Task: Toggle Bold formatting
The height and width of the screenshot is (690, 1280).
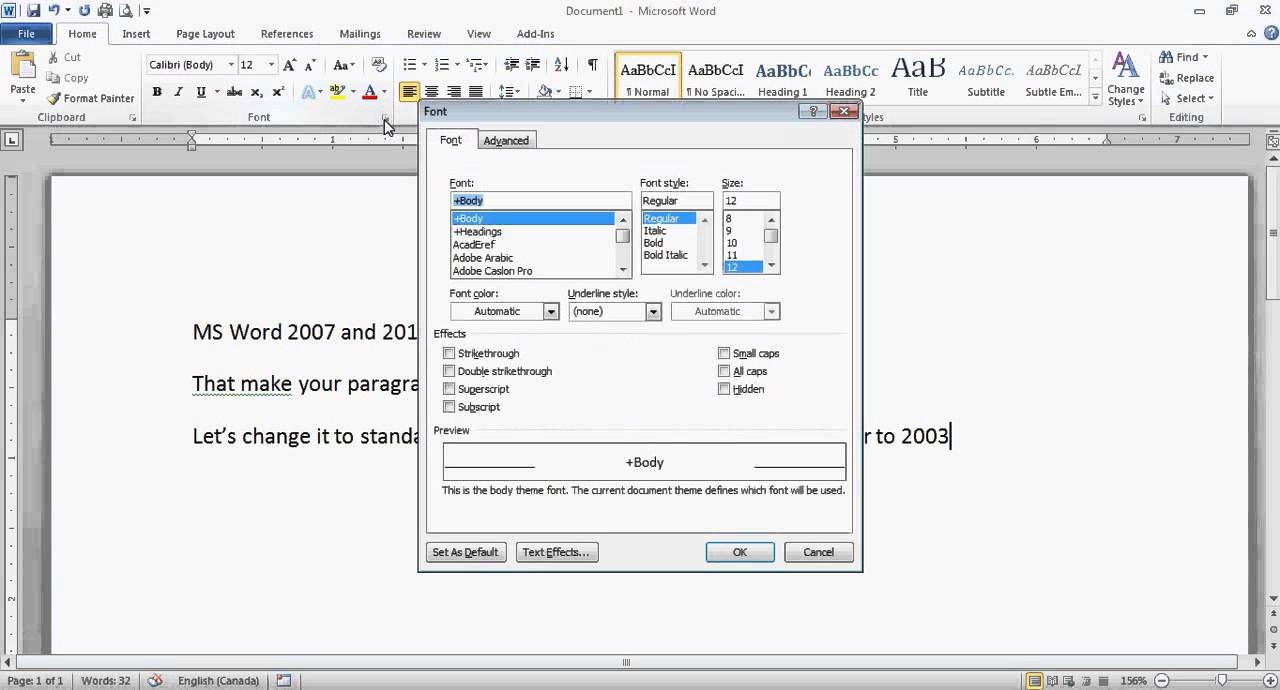Action: coord(157,92)
